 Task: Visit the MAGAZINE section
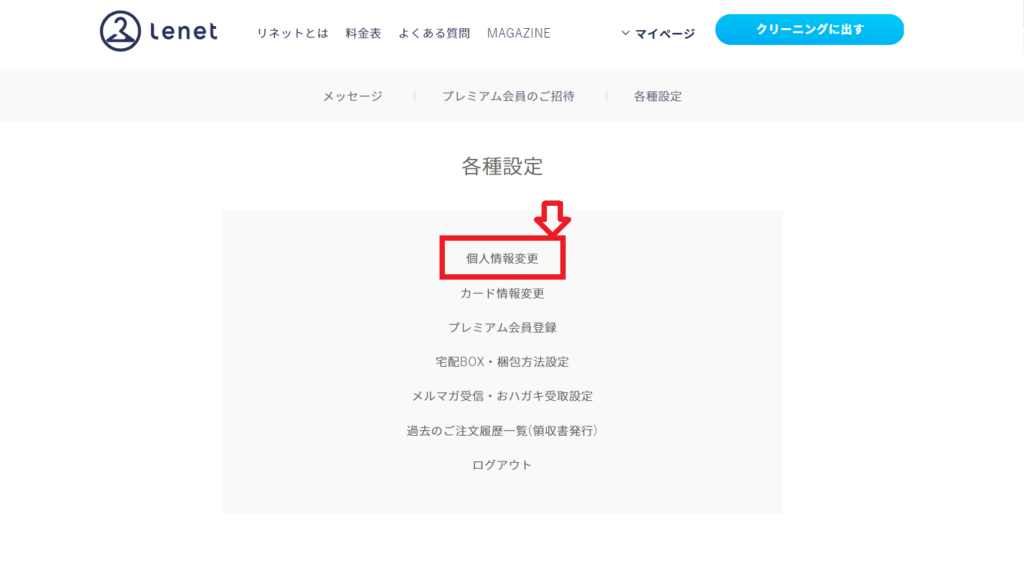(x=518, y=33)
